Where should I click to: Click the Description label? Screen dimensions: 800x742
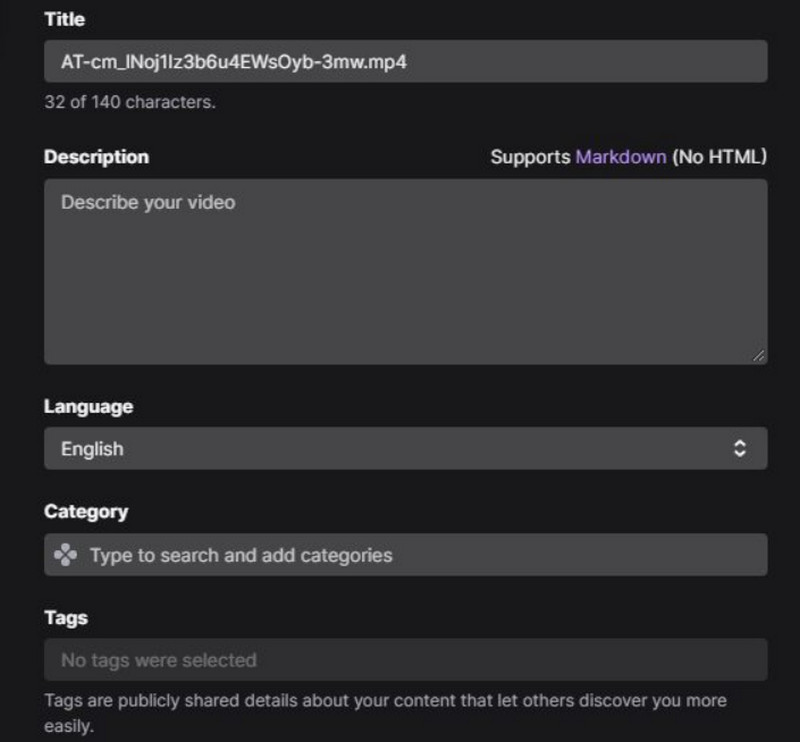[x=96, y=157]
